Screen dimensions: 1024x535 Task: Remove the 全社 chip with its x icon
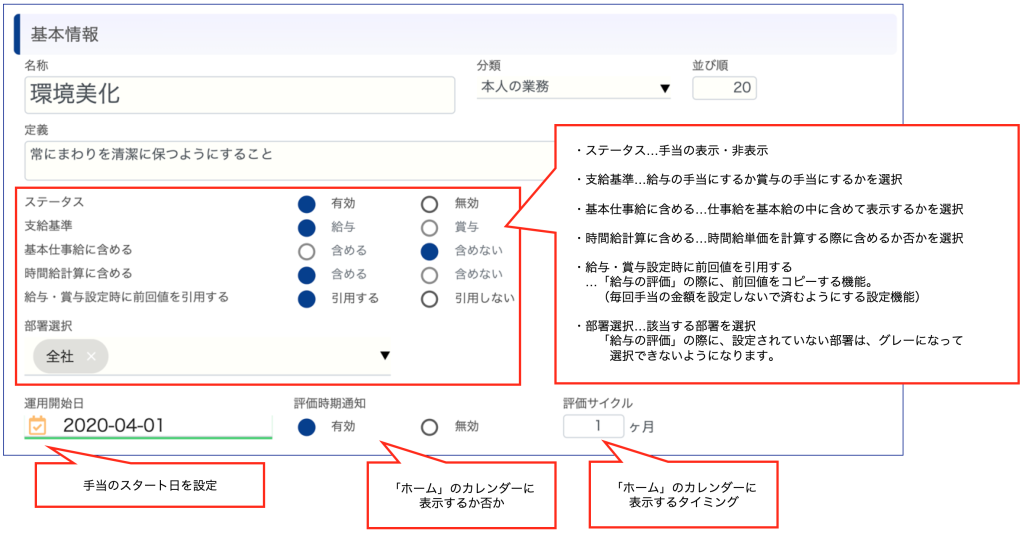click(x=91, y=356)
